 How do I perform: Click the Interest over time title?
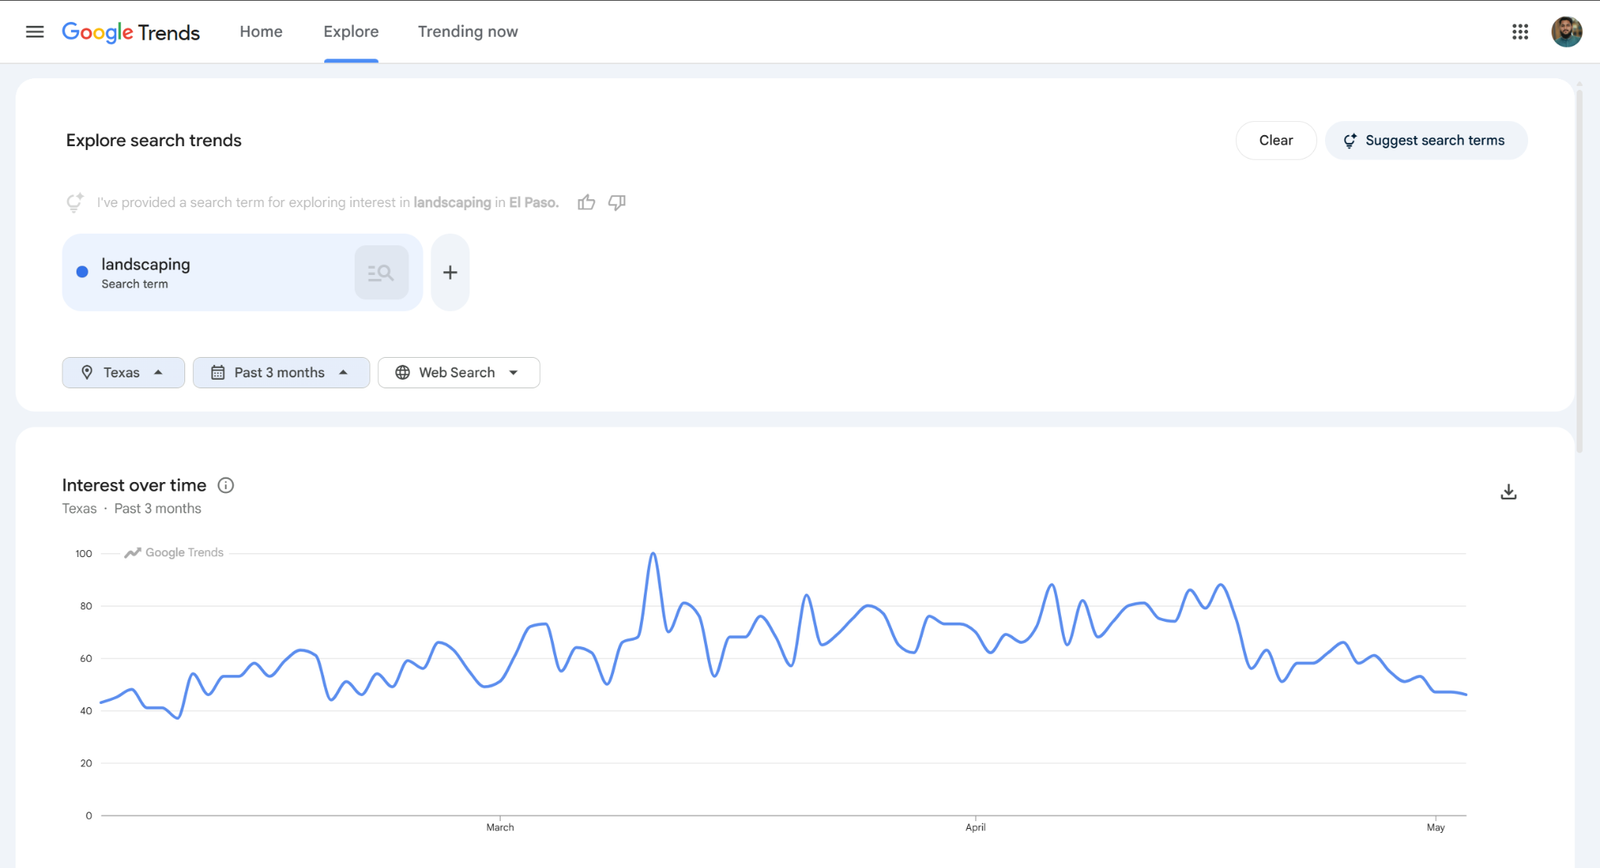tap(134, 486)
